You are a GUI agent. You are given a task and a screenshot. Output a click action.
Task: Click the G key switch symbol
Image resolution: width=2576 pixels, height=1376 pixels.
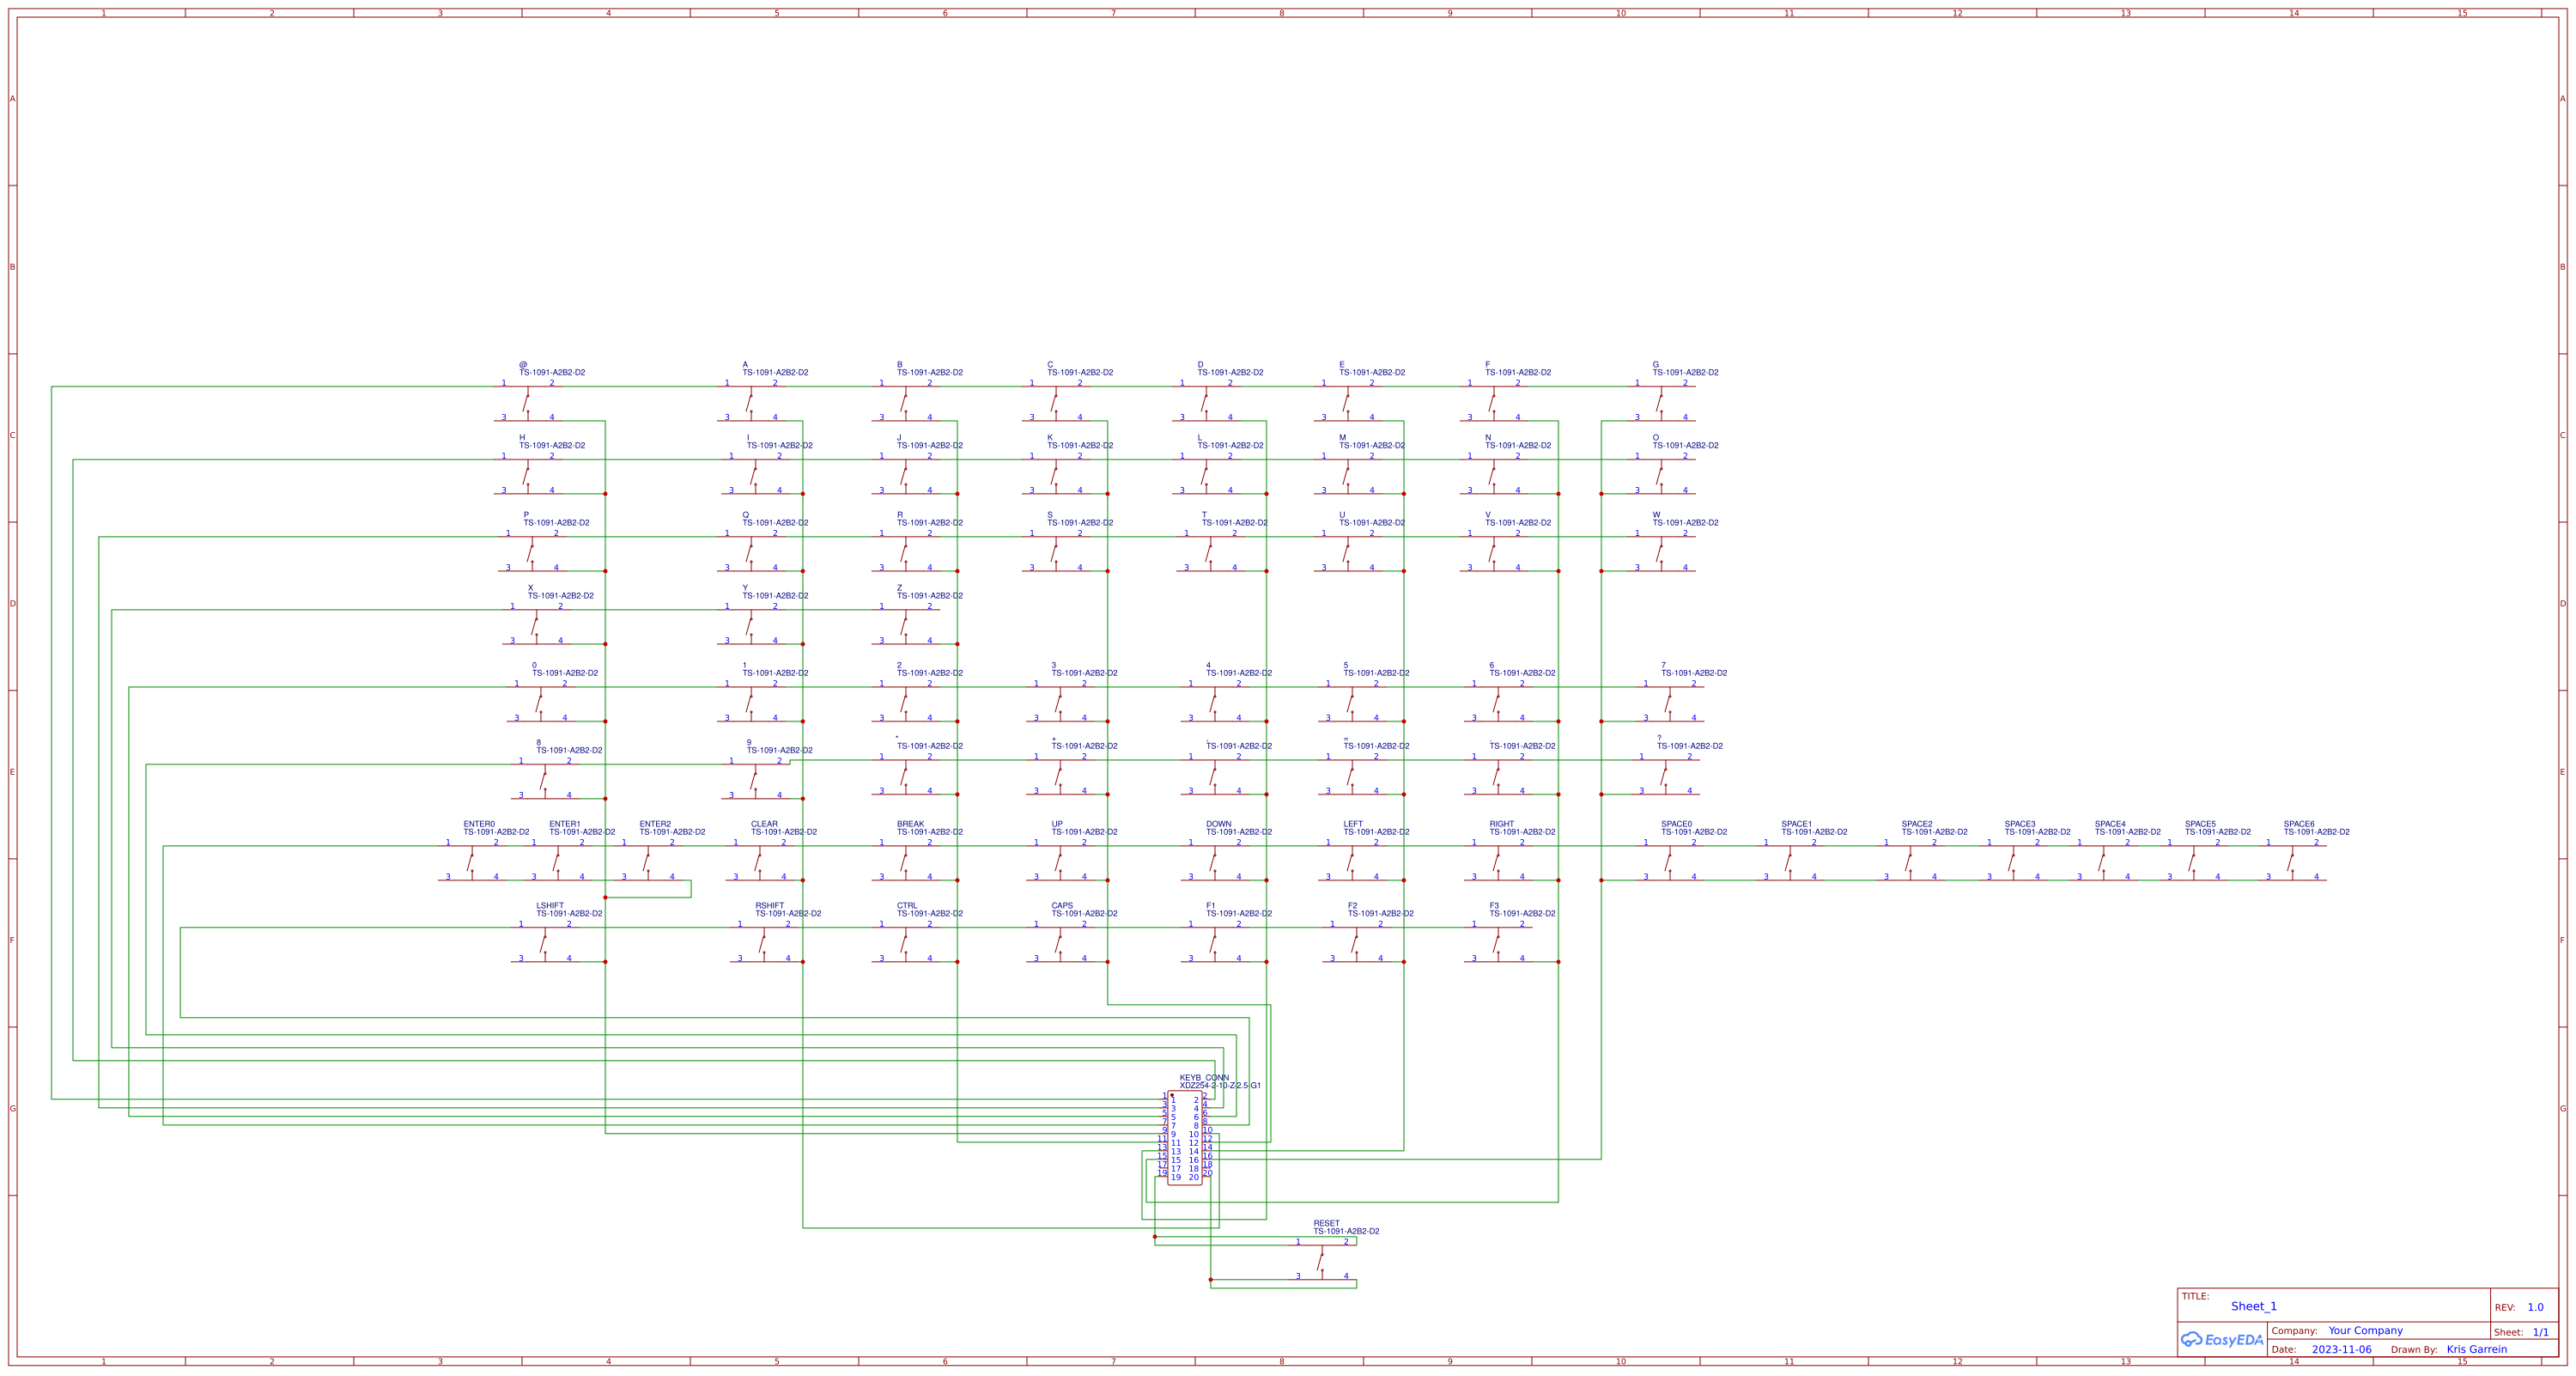click(1661, 402)
